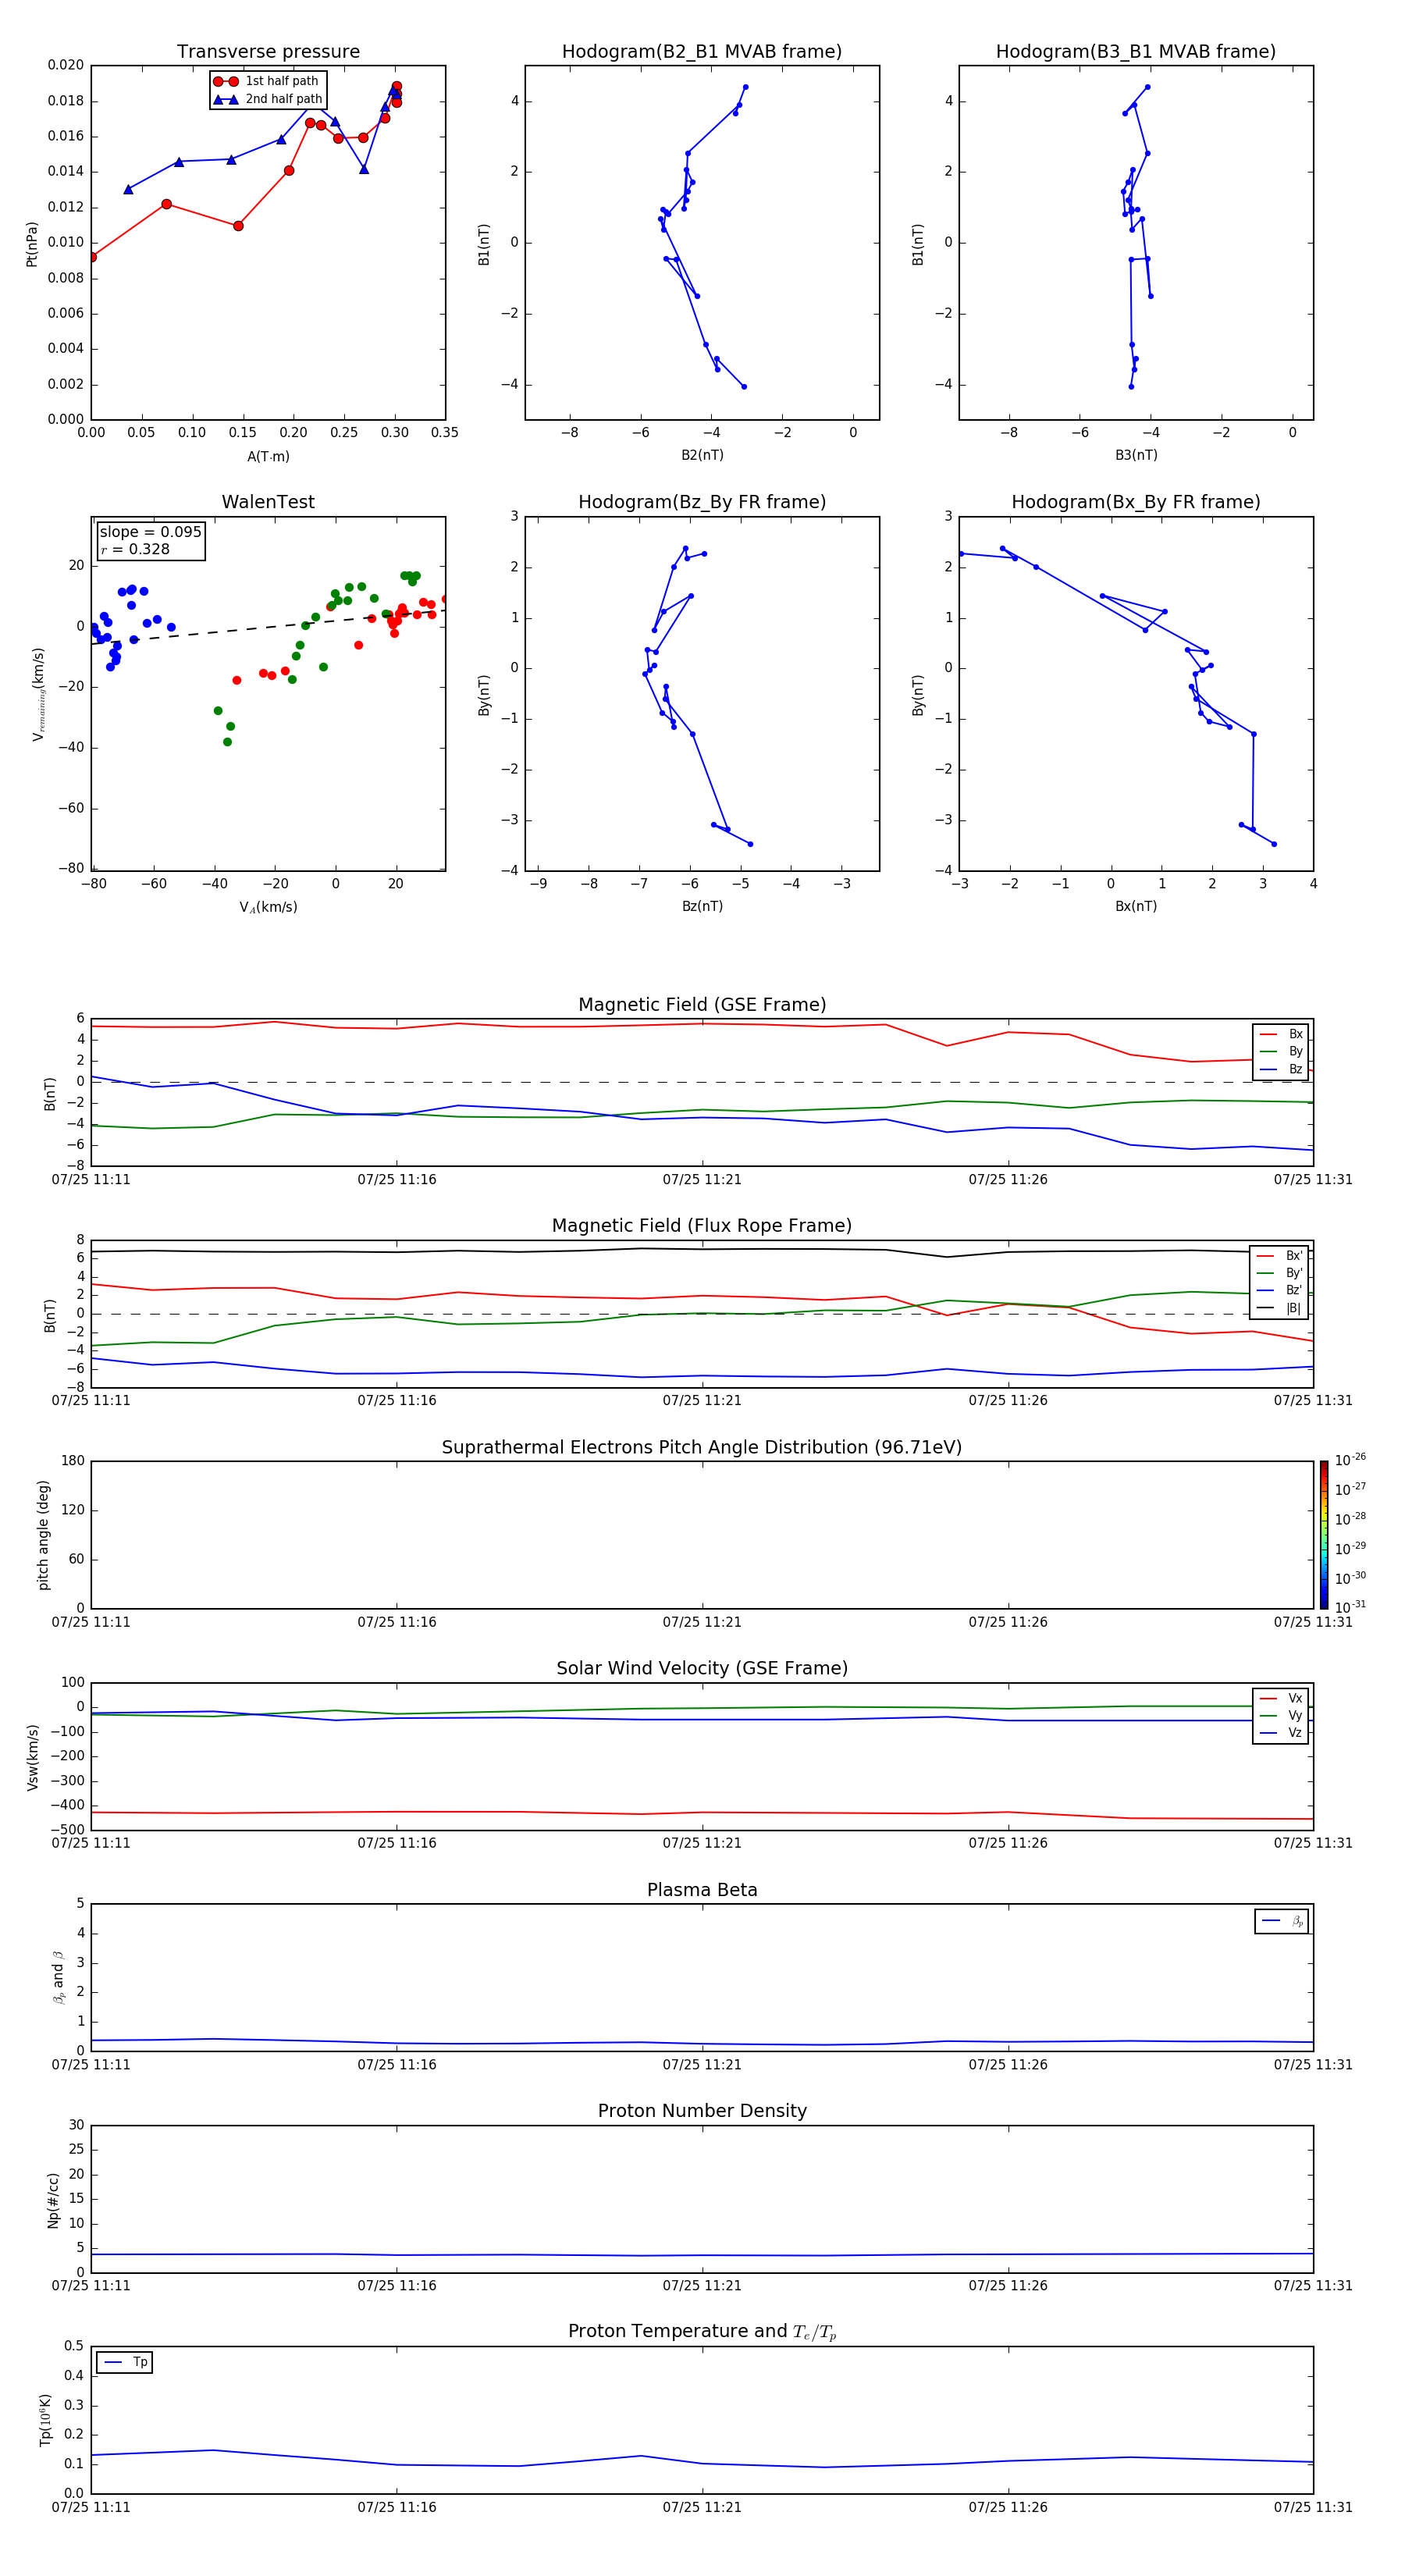Screen dimensions: 1405x2576
Task: Click the "WalenTest" plot title
Action: pyautogui.click(x=268, y=502)
